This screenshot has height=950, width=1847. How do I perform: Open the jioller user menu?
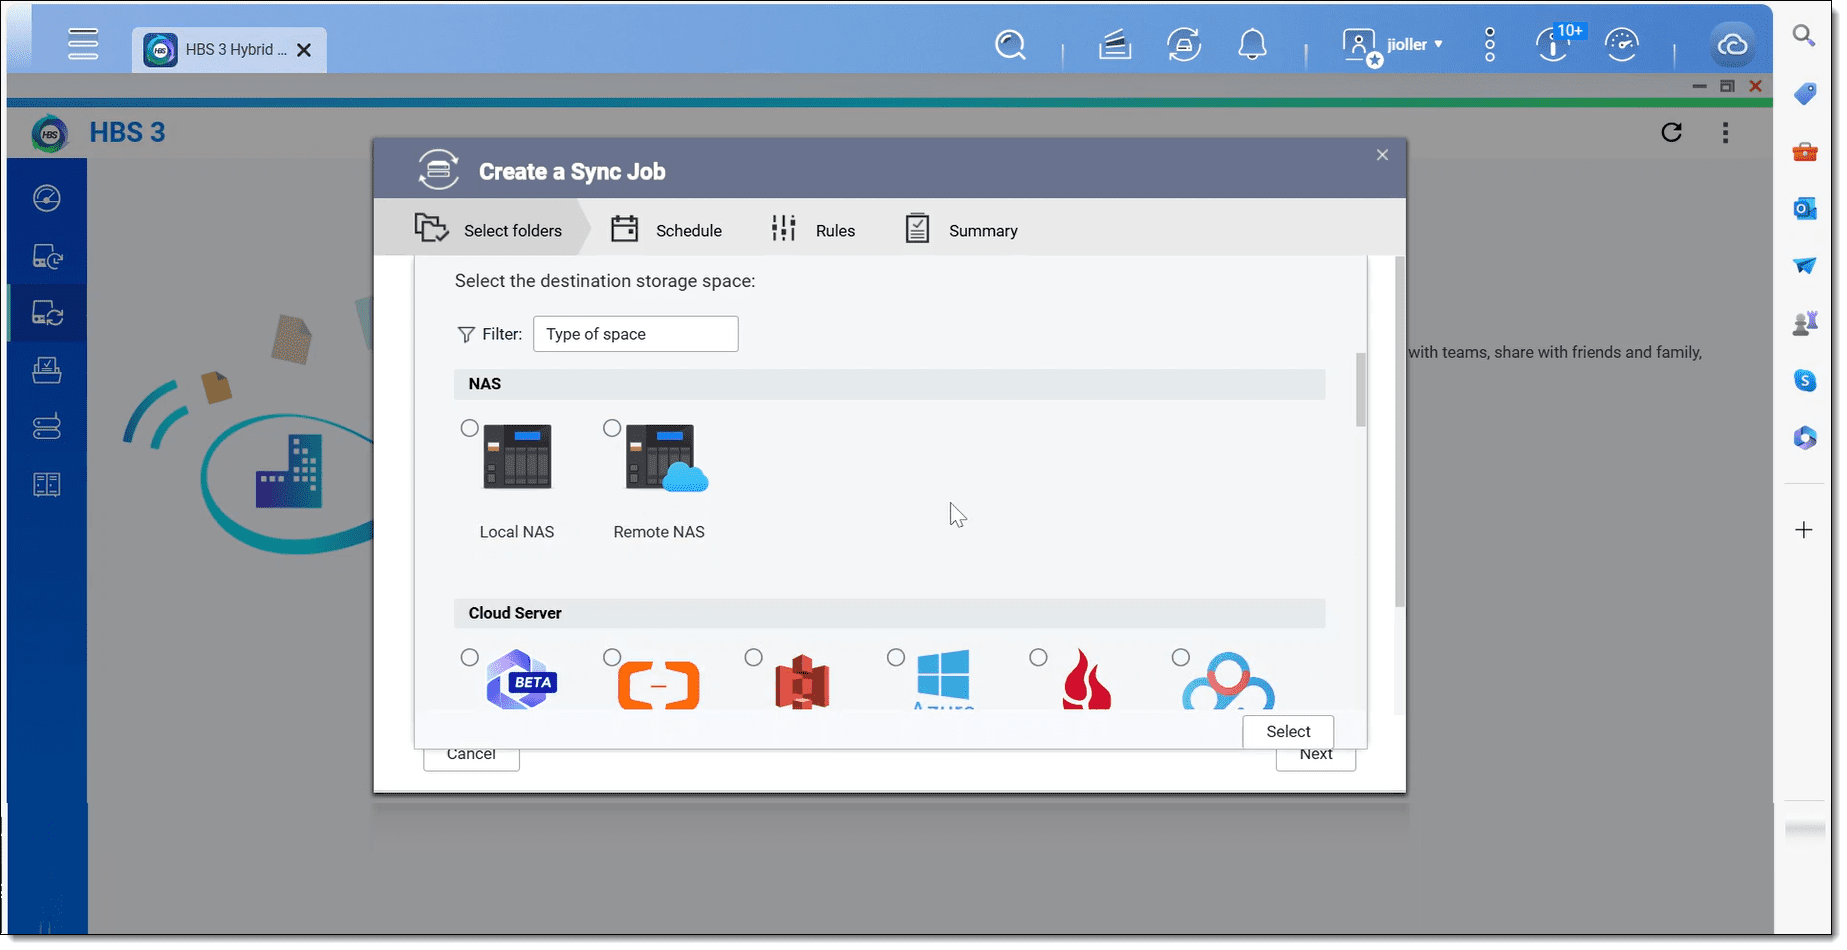coord(1393,45)
